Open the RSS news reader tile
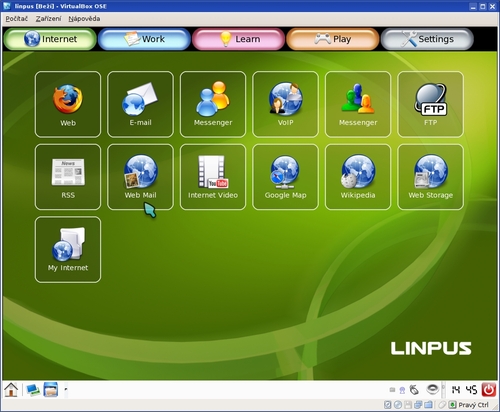 pos(68,177)
